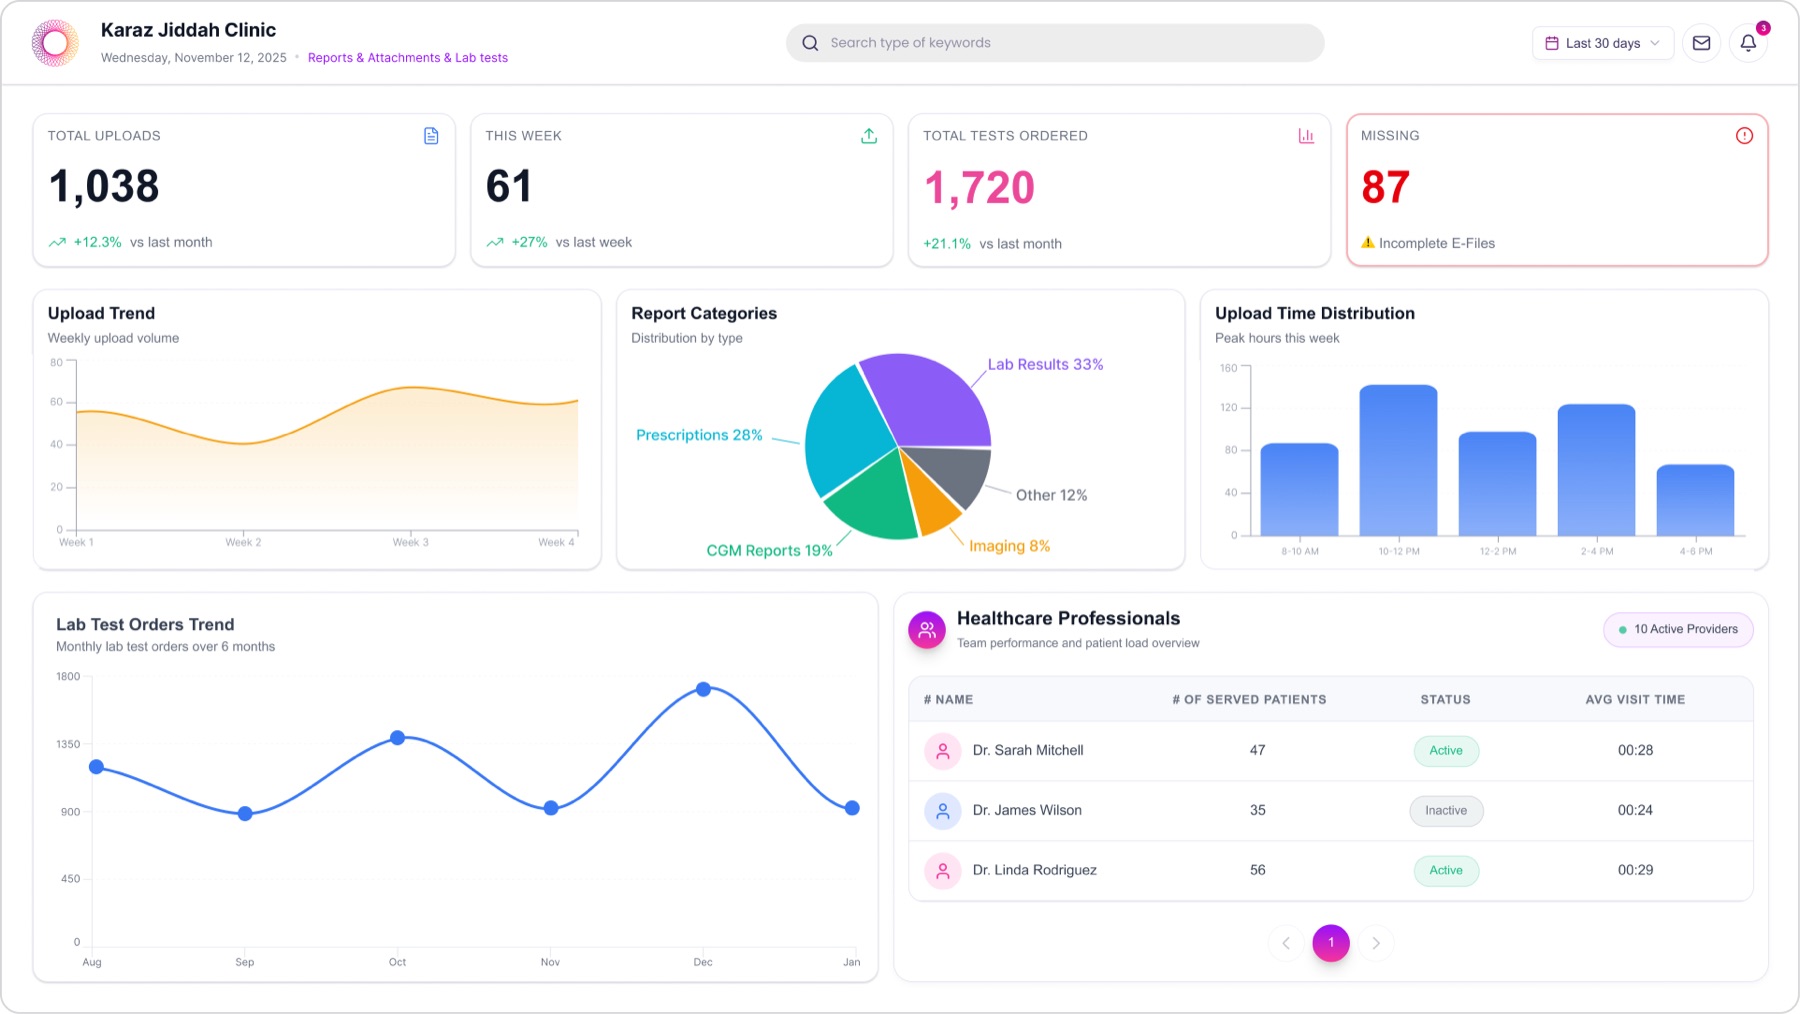Click the name Dr. Linda Rodriguez

pyautogui.click(x=1035, y=871)
